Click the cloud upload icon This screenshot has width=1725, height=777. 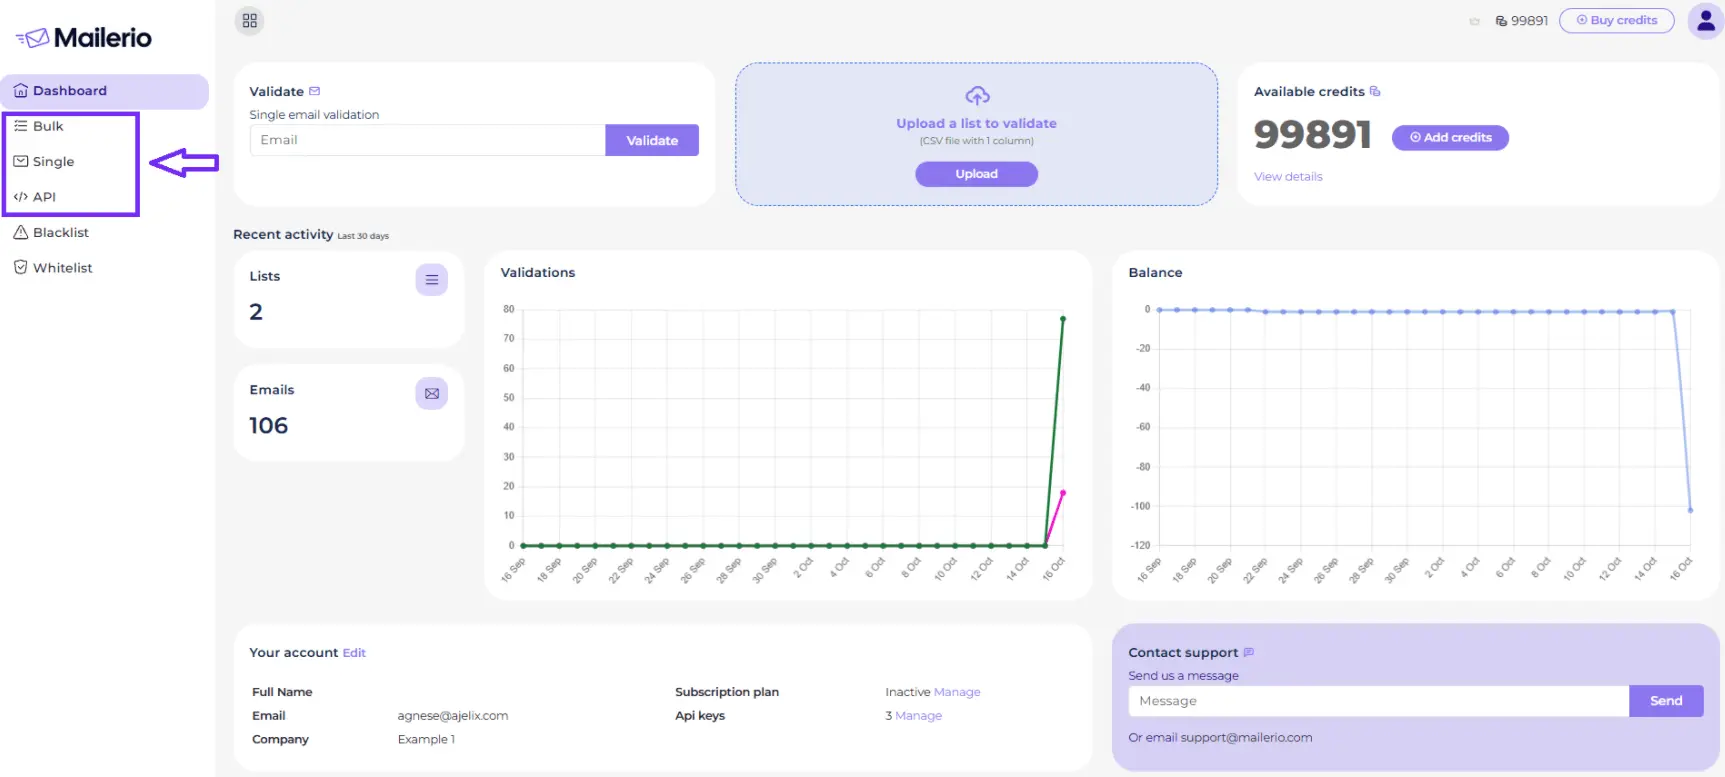pos(977,96)
